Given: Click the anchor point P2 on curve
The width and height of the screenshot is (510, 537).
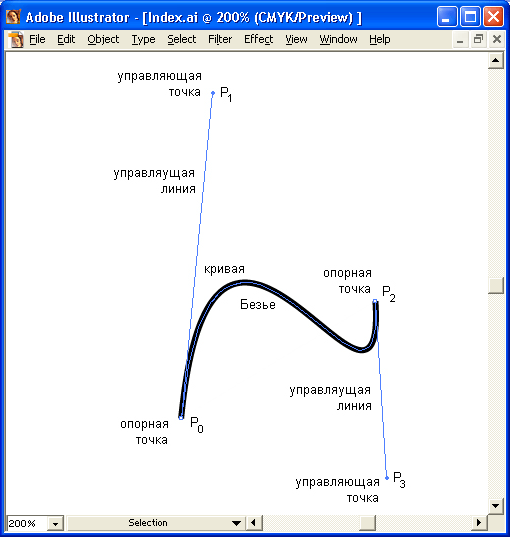Looking at the screenshot, I should [x=375, y=301].
